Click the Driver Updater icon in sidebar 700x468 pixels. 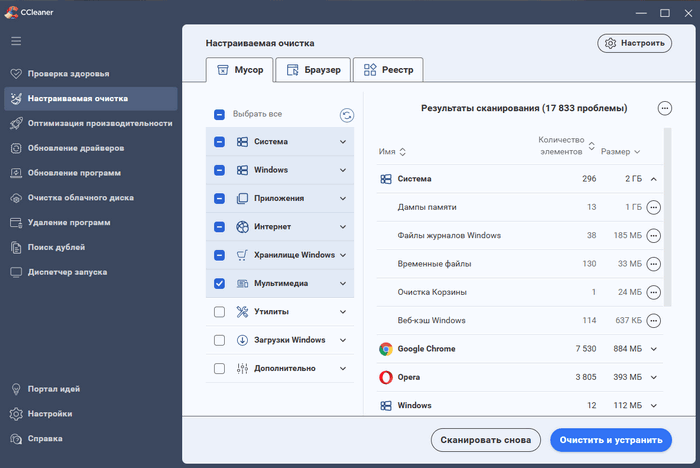point(16,148)
